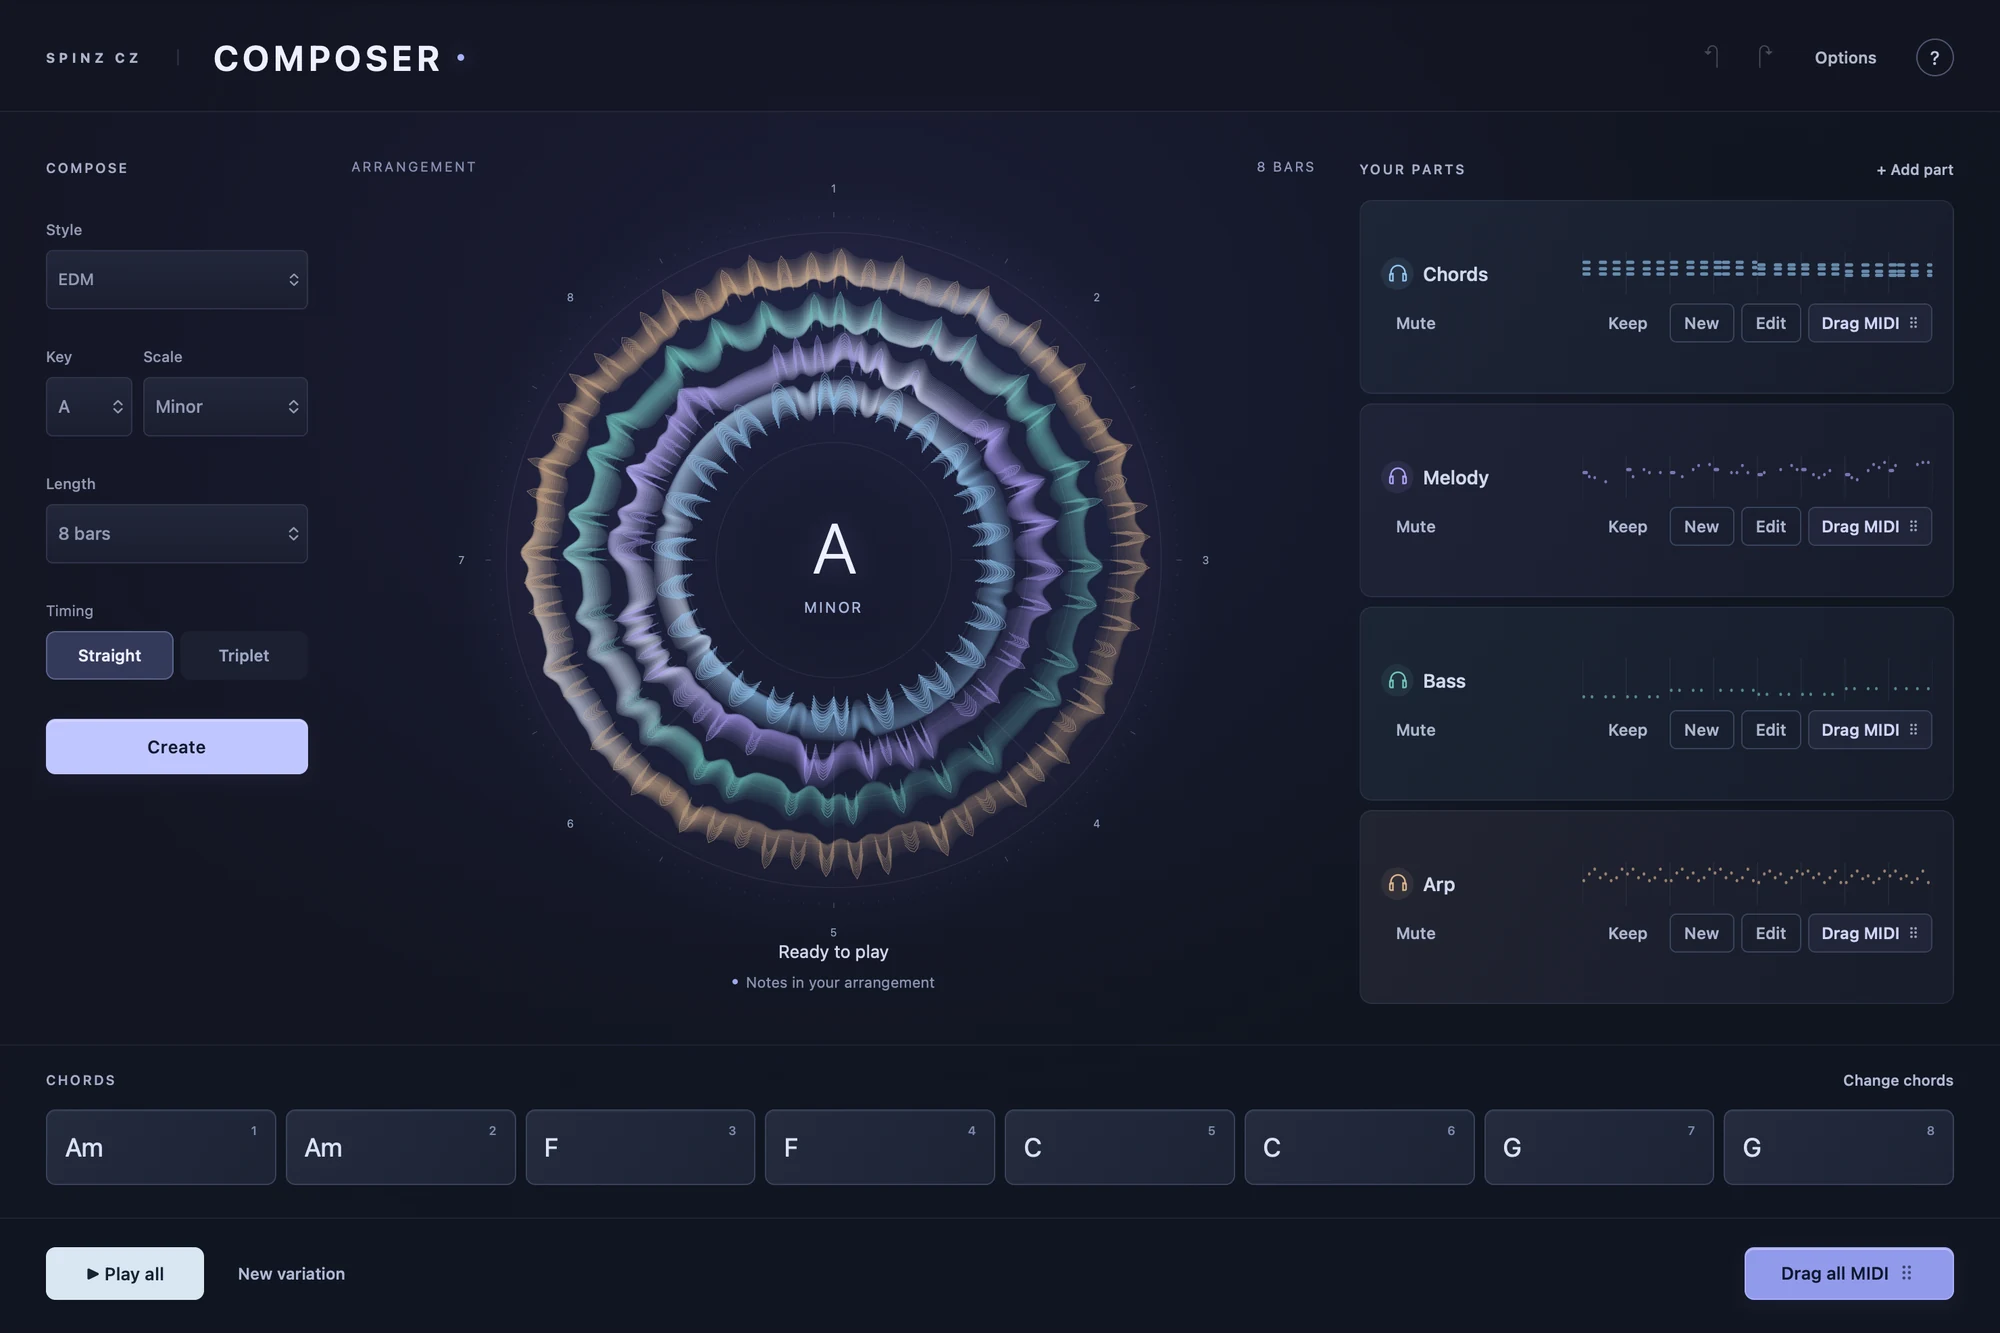2000x1333 pixels.
Task: Open the Length dropdown showing 8 bars
Action: tap(177, 533)
